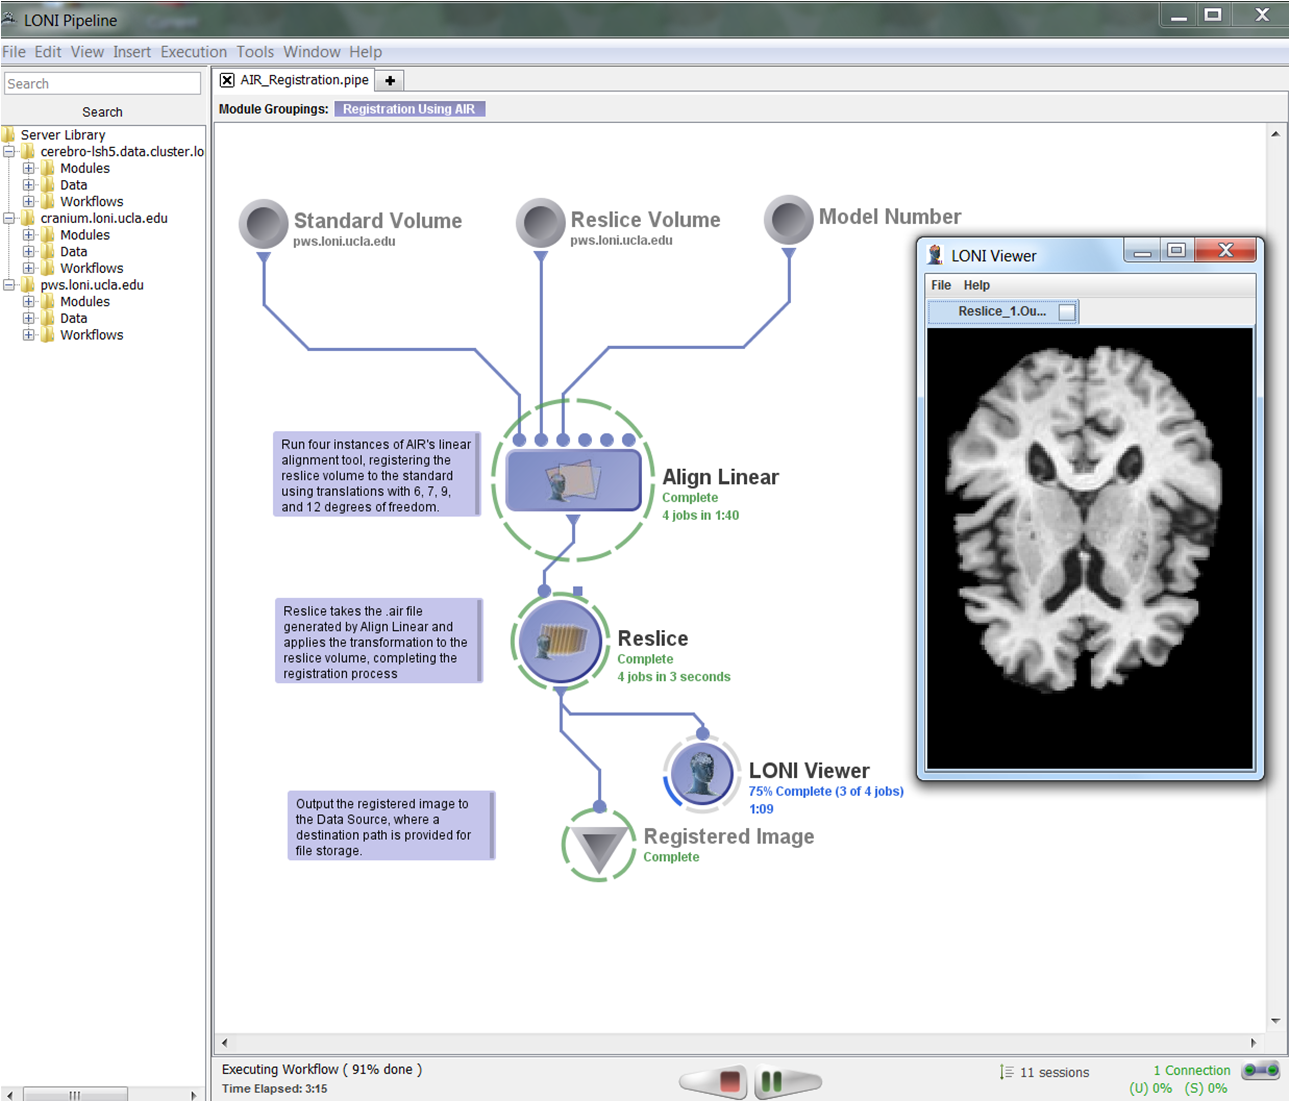Click the connection status icon in status bar
Image resolution: width=1290 pixels, height=1102 pixels.
1260,1071
